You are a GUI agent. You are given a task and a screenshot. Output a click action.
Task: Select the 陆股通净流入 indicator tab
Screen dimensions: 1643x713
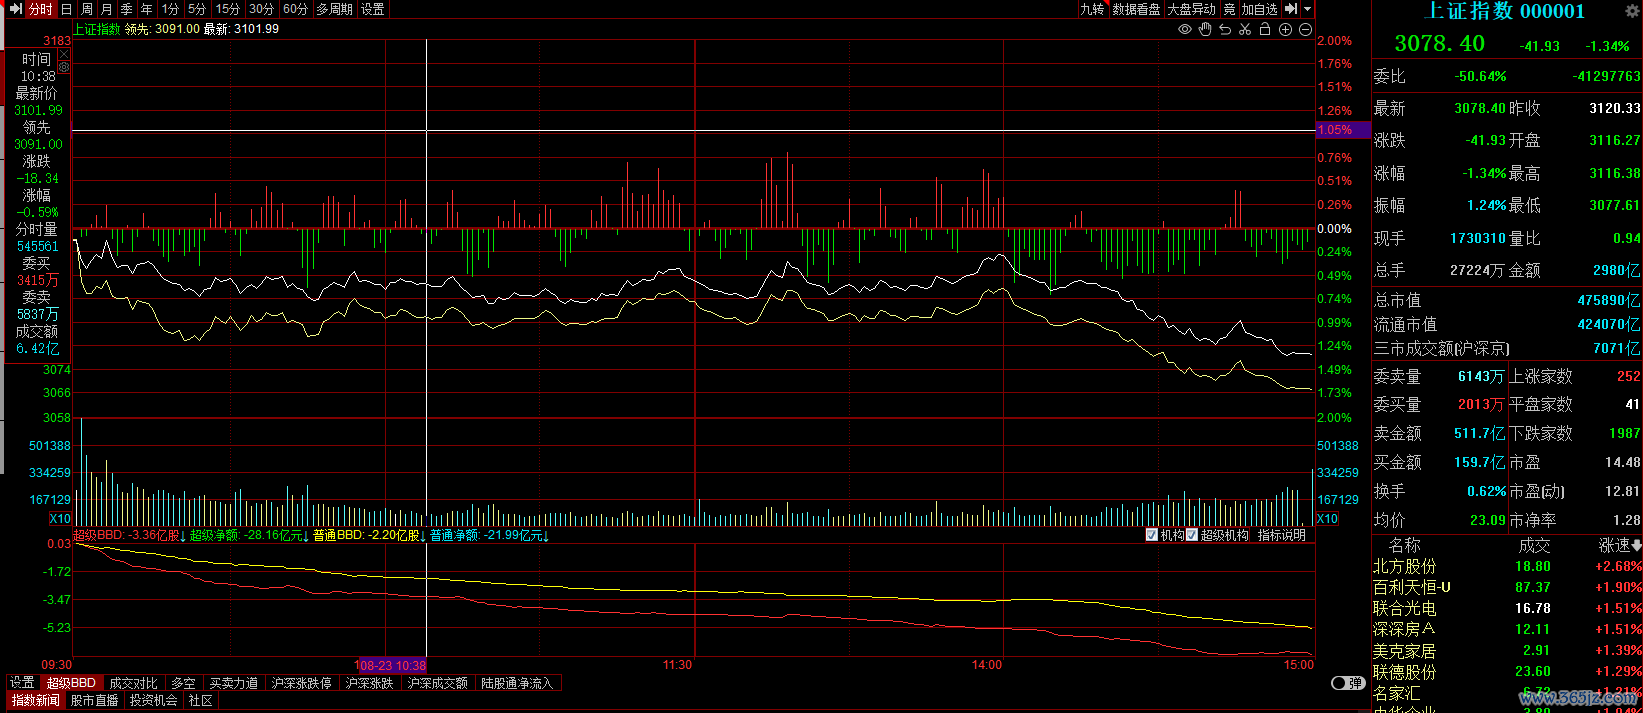517,683
